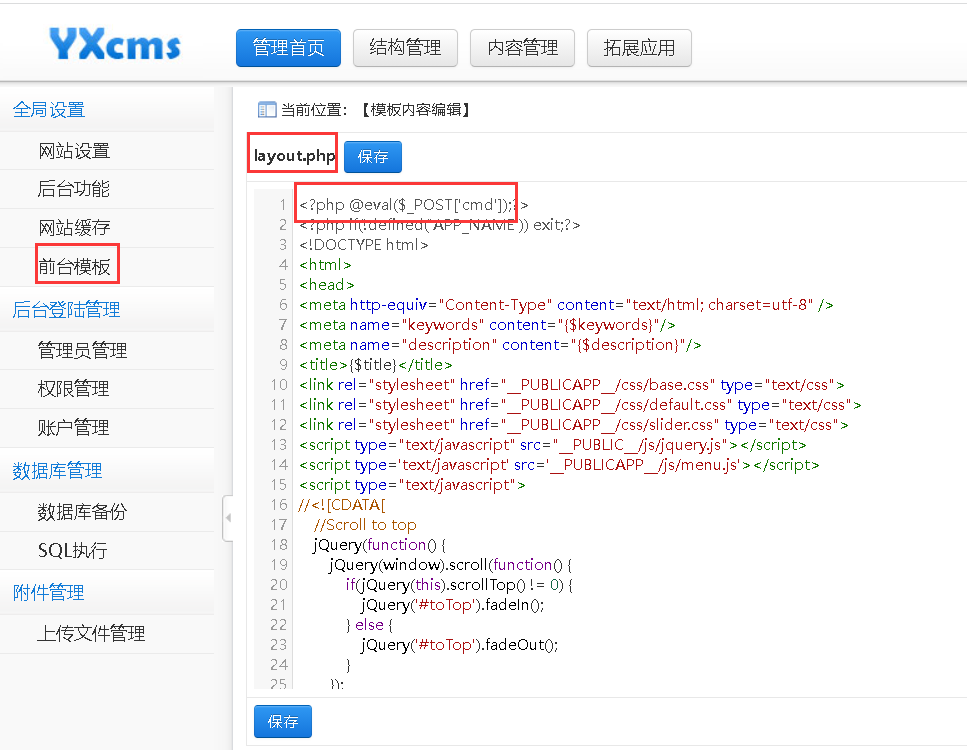Click the <head> tag line
The height and width of the screenshot is (750, 967).
coord(327,285)
